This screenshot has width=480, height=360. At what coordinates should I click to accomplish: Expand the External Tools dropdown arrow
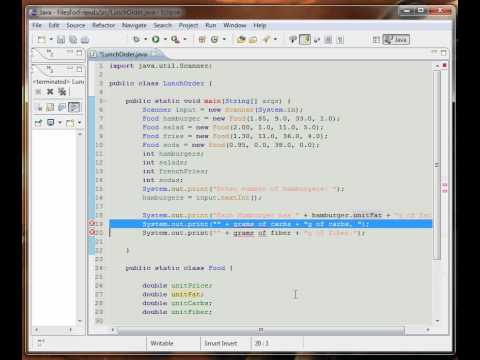click(x=185, y=40)
